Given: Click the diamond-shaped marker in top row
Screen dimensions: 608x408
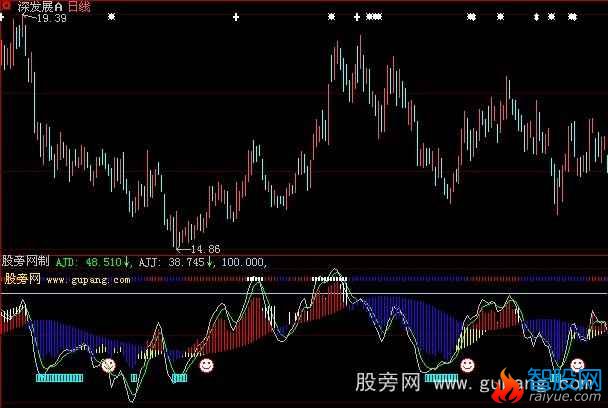Looking at the screenshot, I should pos(536,17).
